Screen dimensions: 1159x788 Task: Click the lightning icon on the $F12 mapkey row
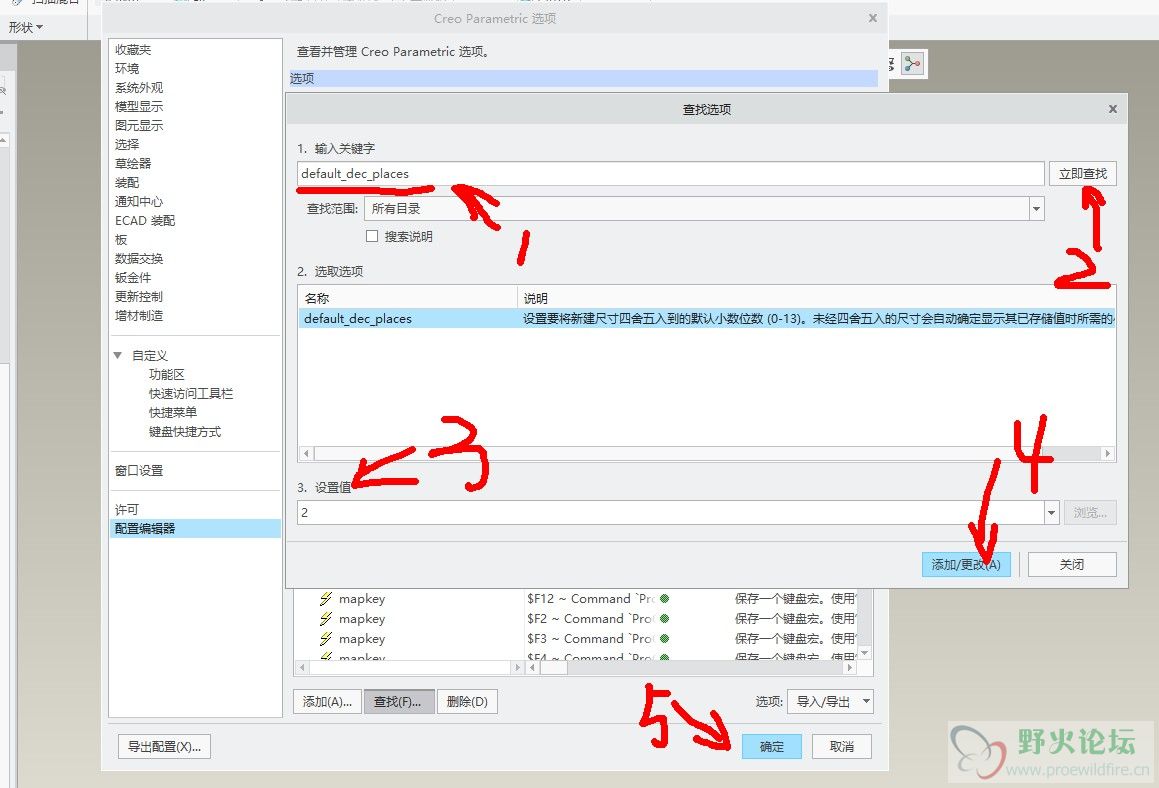[x=326, y=598]
